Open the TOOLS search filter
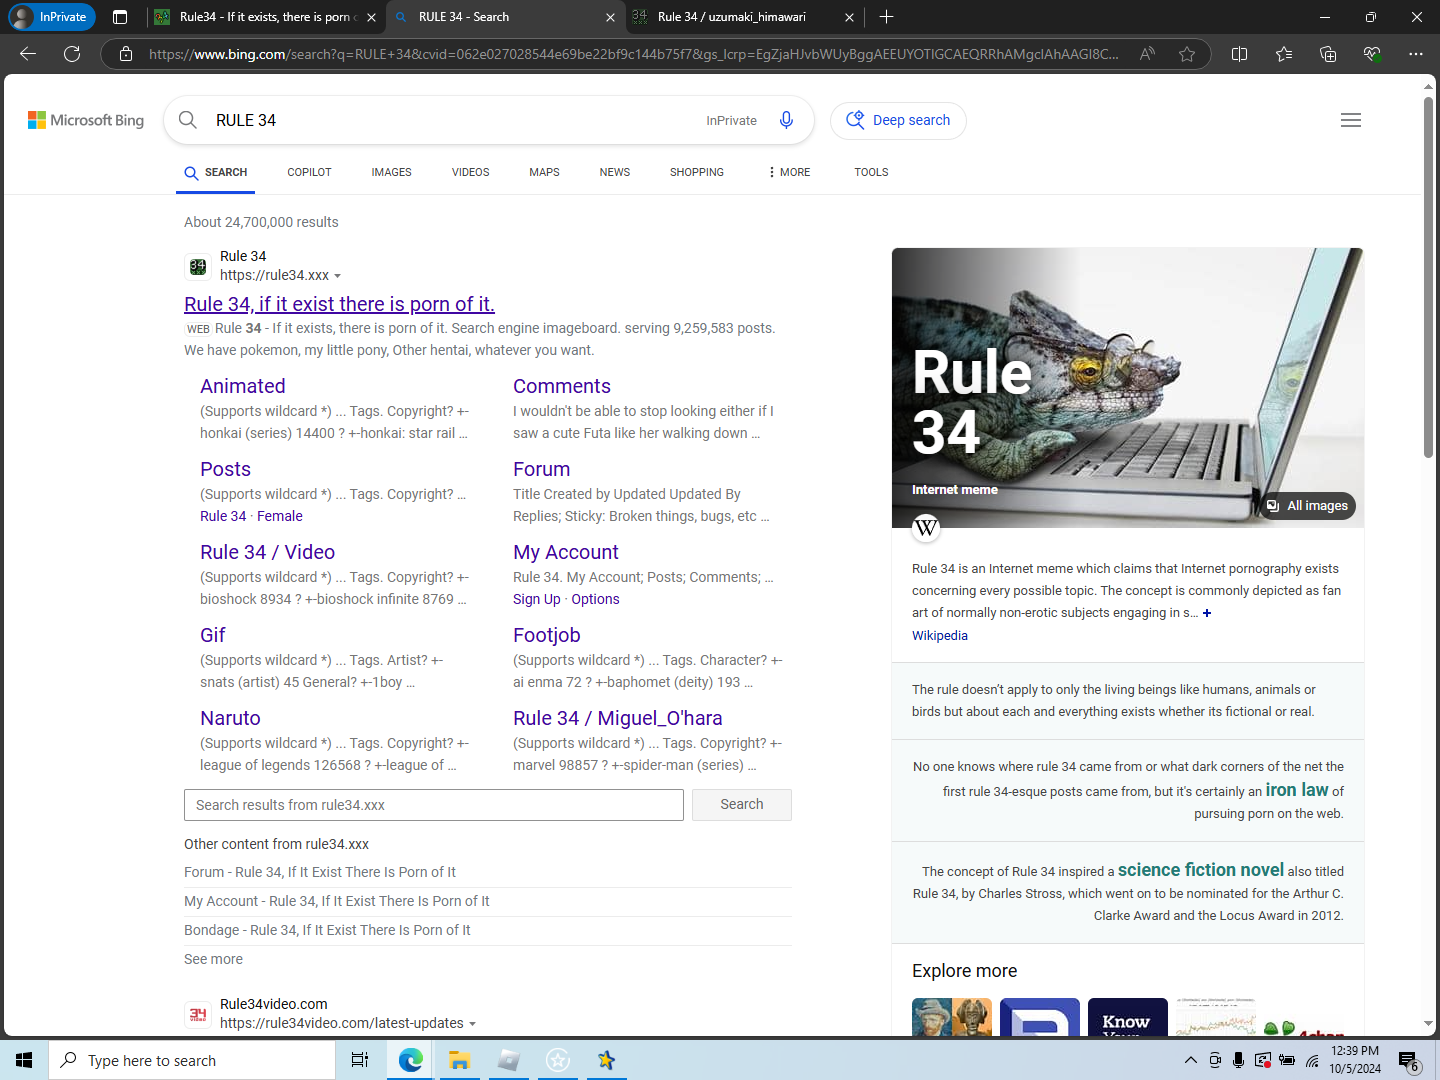This screenshot has width=1440, height=1080. (x=871, y=172)
